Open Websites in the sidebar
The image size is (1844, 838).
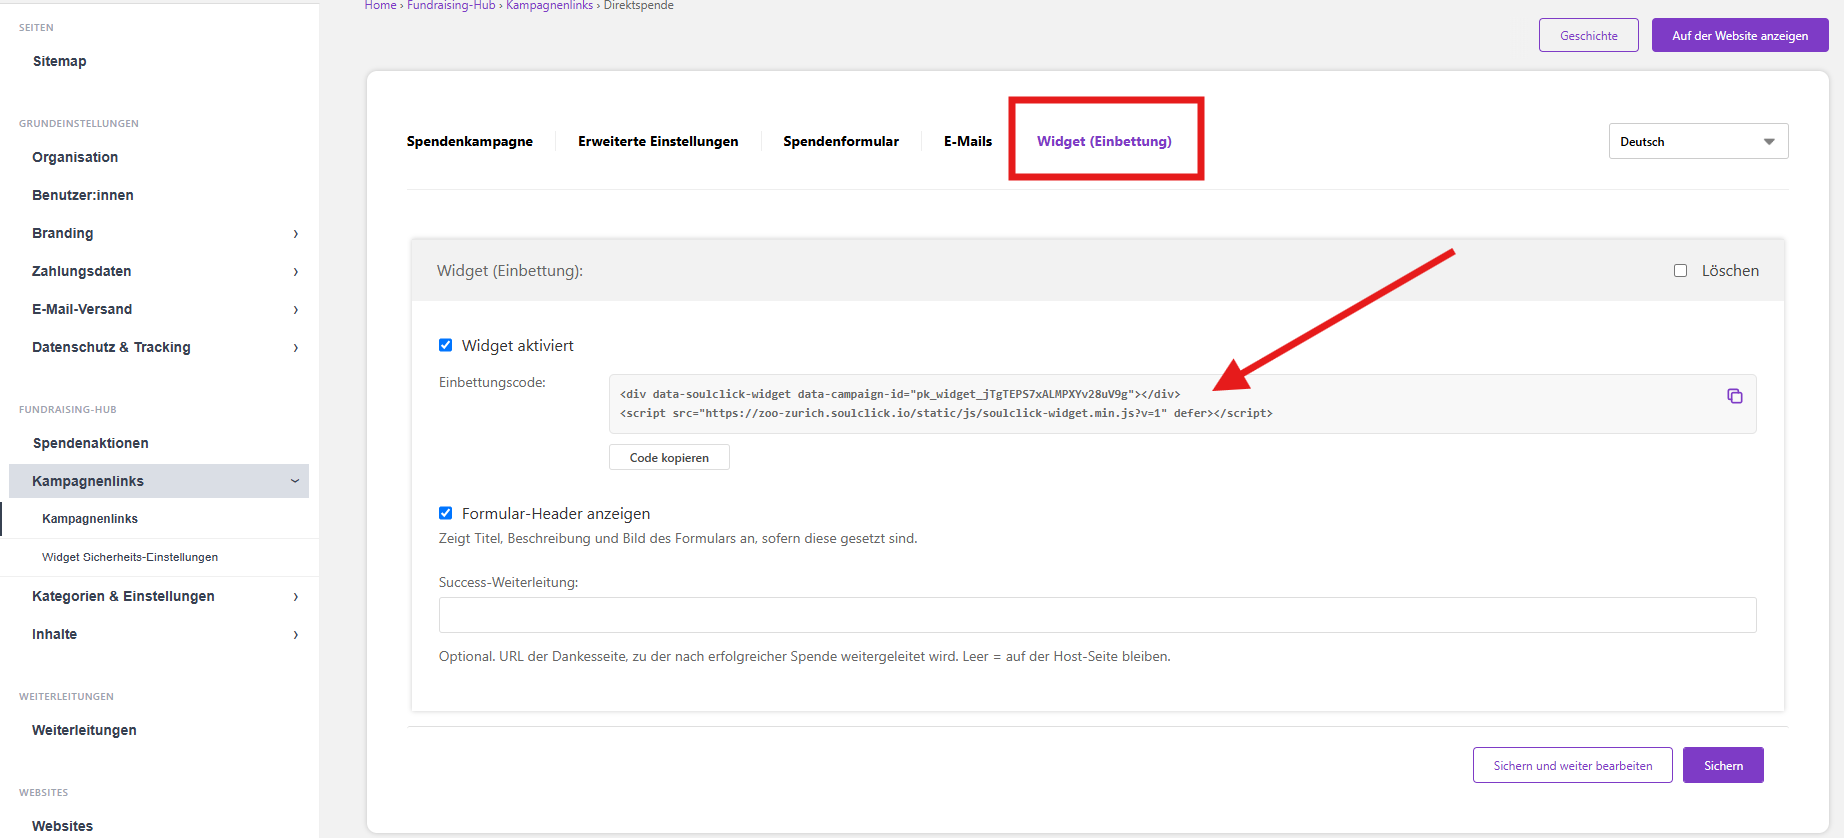62,826
